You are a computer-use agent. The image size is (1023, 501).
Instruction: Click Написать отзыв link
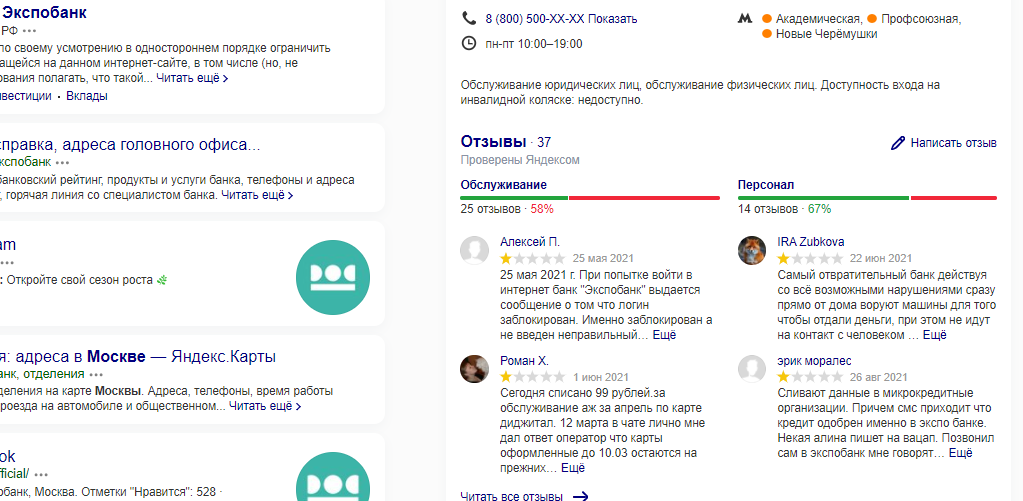[953, 143]
